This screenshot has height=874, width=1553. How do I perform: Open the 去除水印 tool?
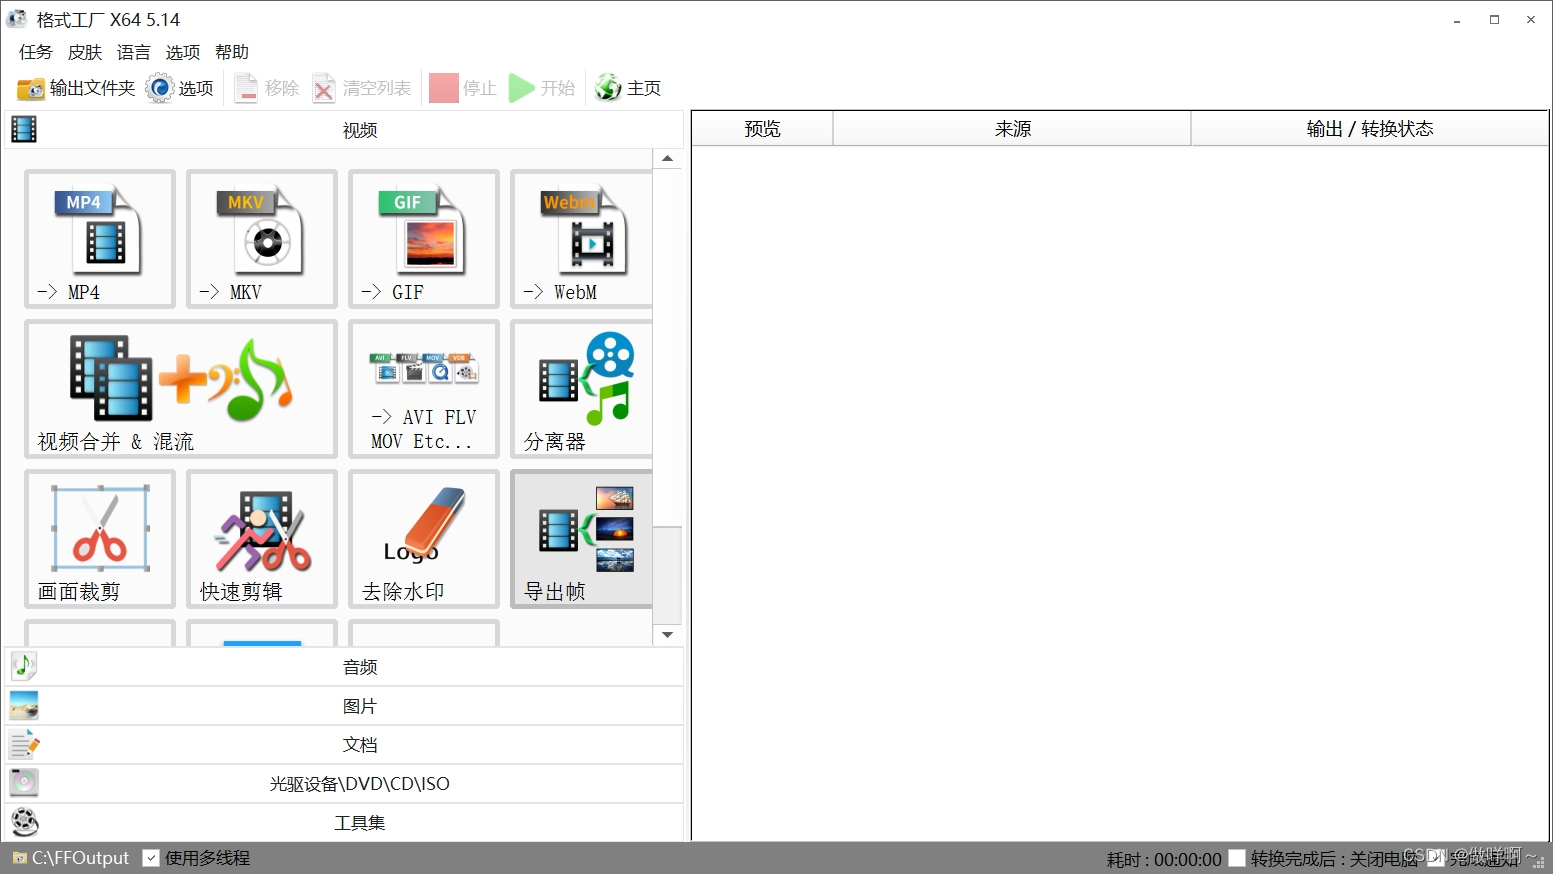click(424, 539)
